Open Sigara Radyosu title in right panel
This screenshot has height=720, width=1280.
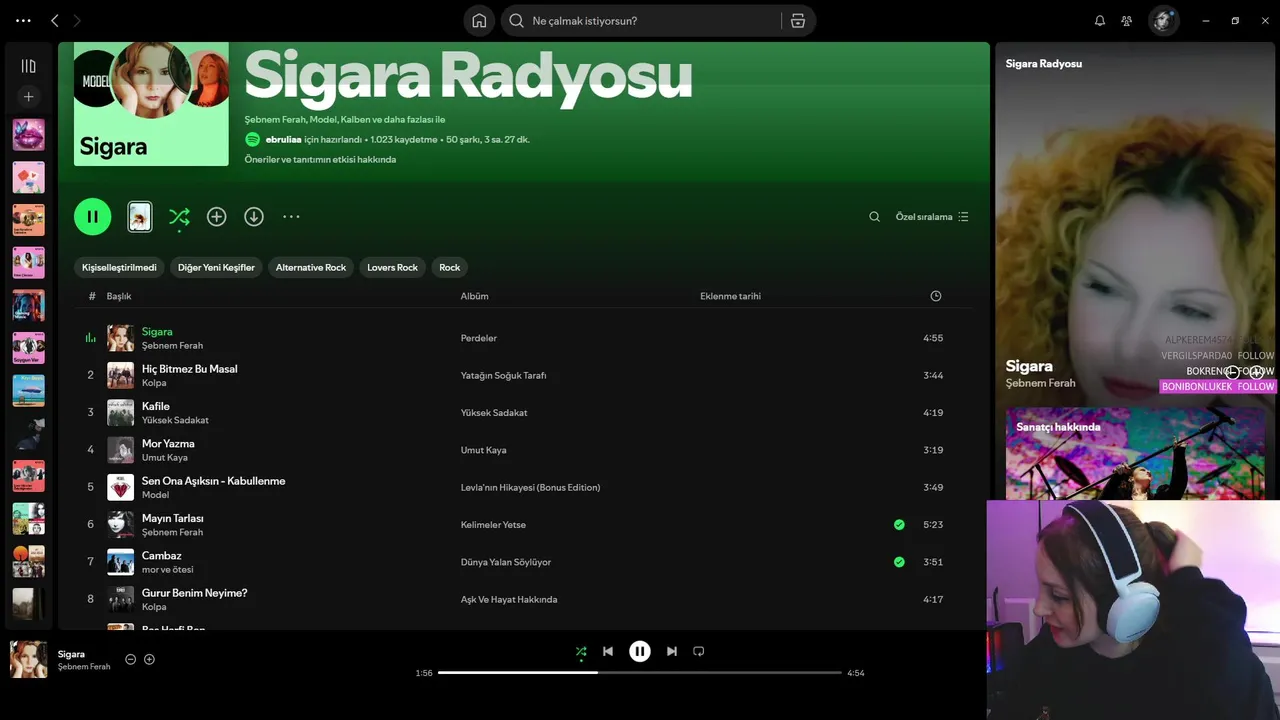[1043, 64]
